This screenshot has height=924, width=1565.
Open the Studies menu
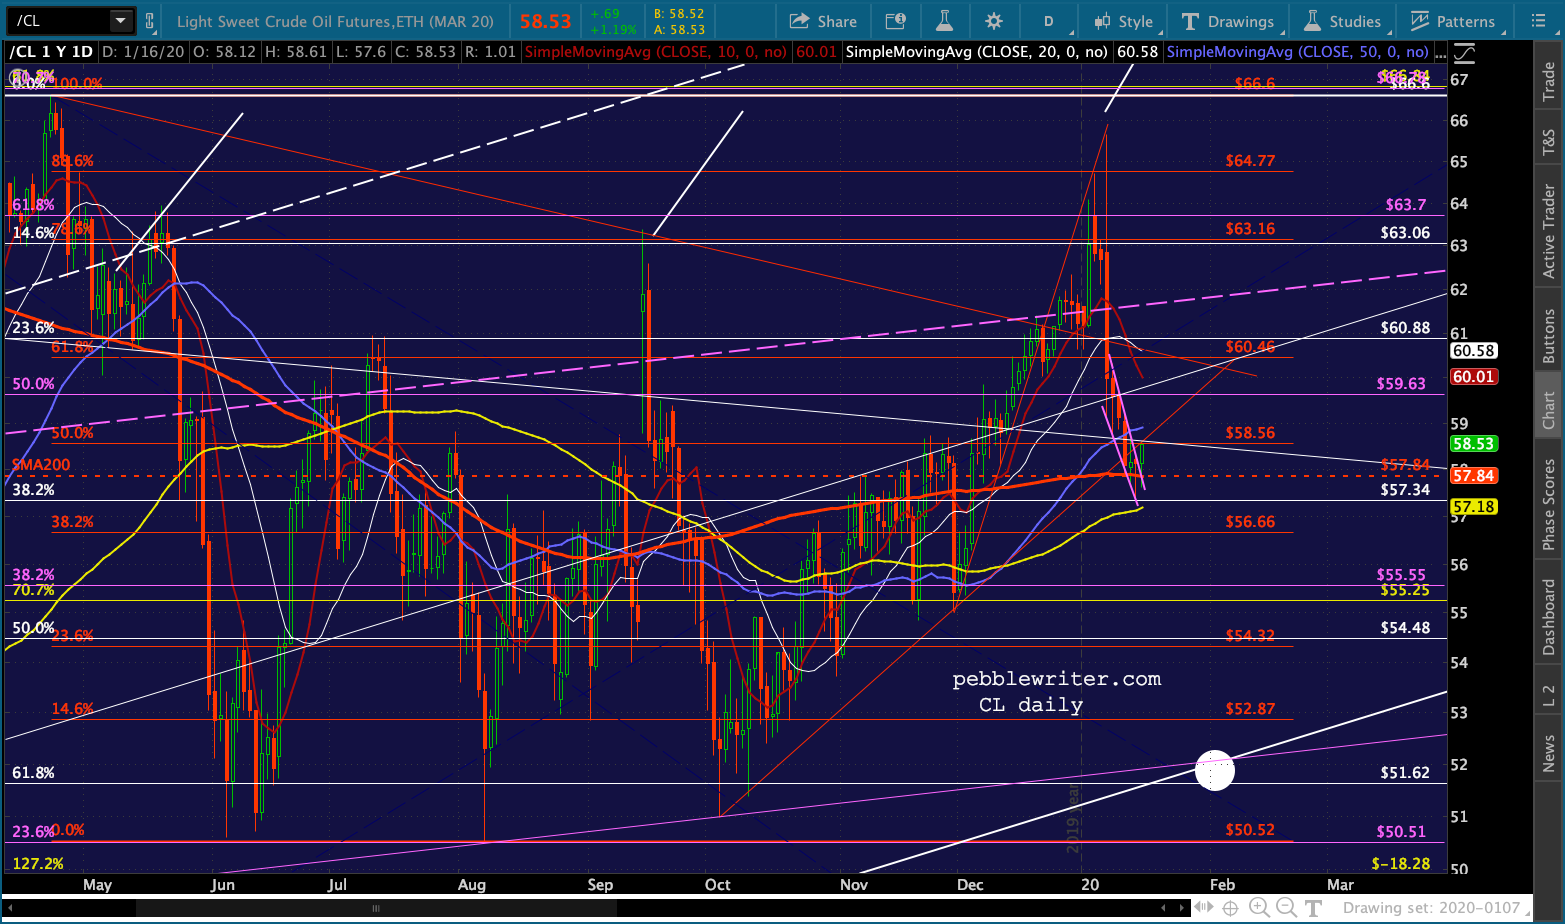(x=1343, y=21)
